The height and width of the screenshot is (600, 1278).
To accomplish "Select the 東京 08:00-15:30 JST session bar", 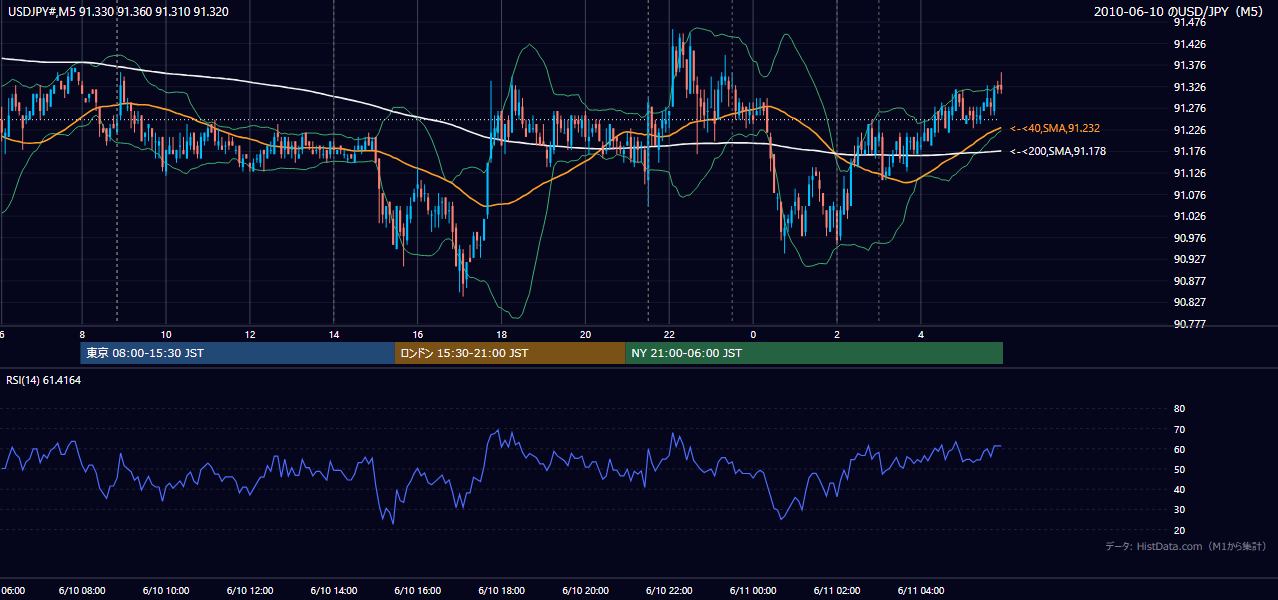I will pos(238,353).
